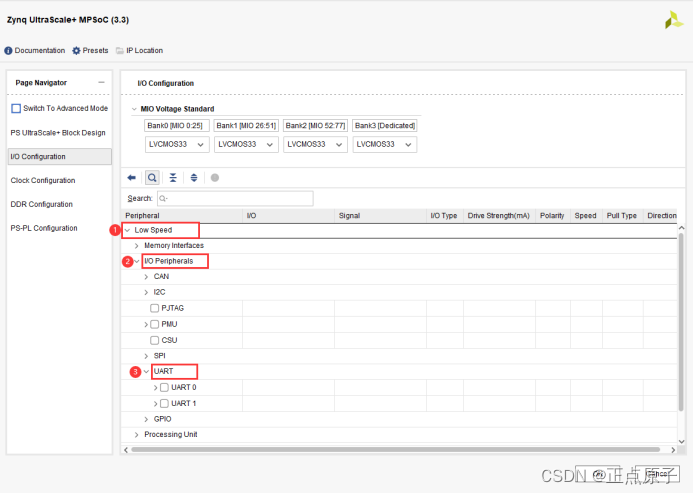Enable the PMU checkbox
This screenshot has width=693, height=494.
154,324
